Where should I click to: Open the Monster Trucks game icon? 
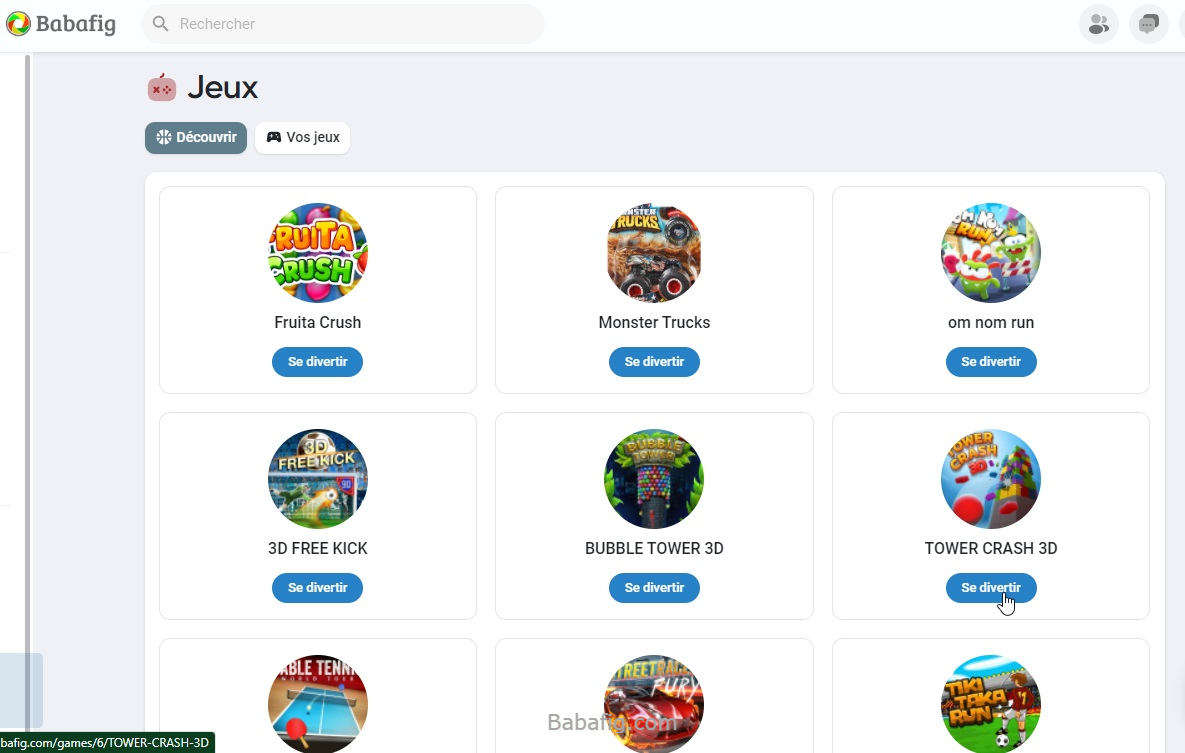[x=654, y=253]
